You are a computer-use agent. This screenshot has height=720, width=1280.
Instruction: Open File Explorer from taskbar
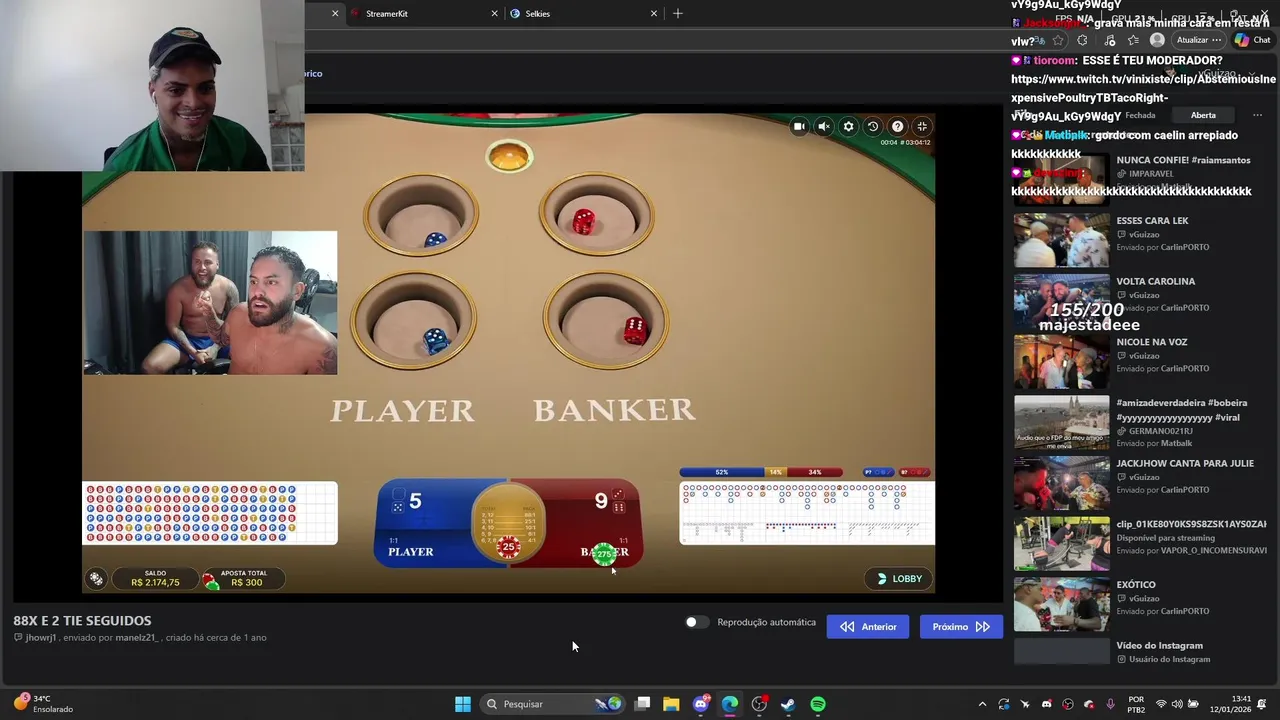tap(671, 704)
